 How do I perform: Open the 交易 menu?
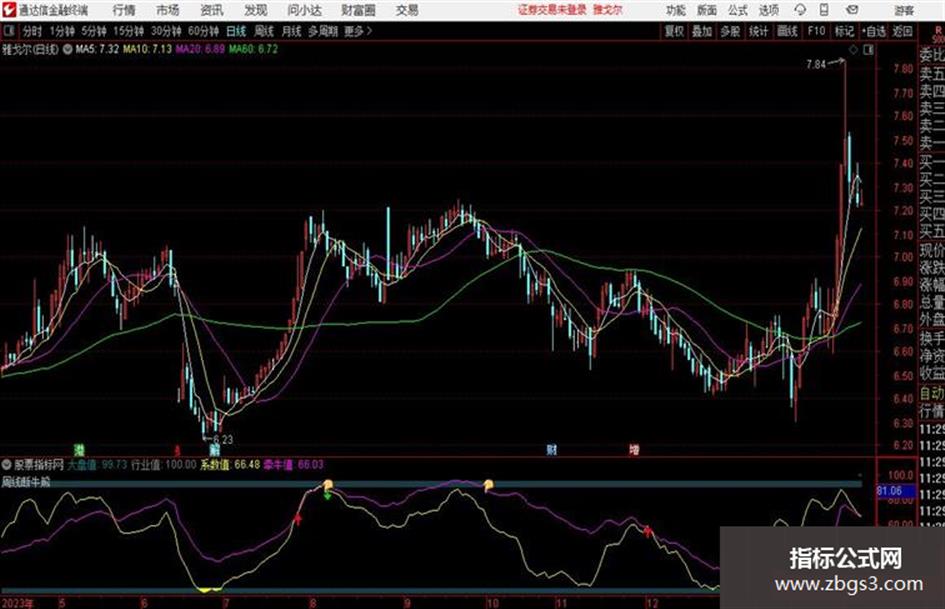pos(407,10)
